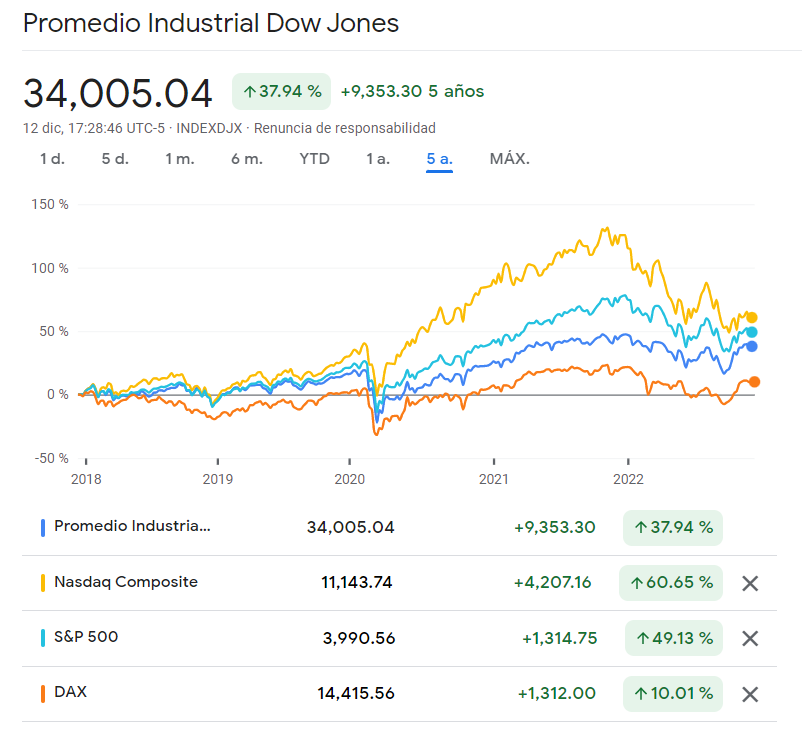Click the Promedio Industrial Dow Jones title
Screen dimensions: 802x731
(211, 24)
